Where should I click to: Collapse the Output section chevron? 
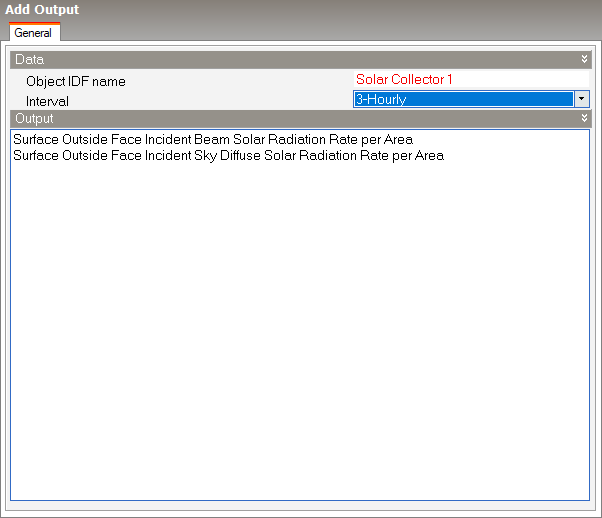click(x=585, y=119)
